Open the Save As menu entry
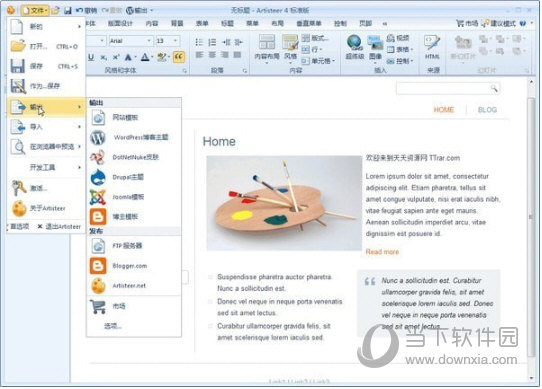This screenshot has height=389, width=542. [46, 86]
